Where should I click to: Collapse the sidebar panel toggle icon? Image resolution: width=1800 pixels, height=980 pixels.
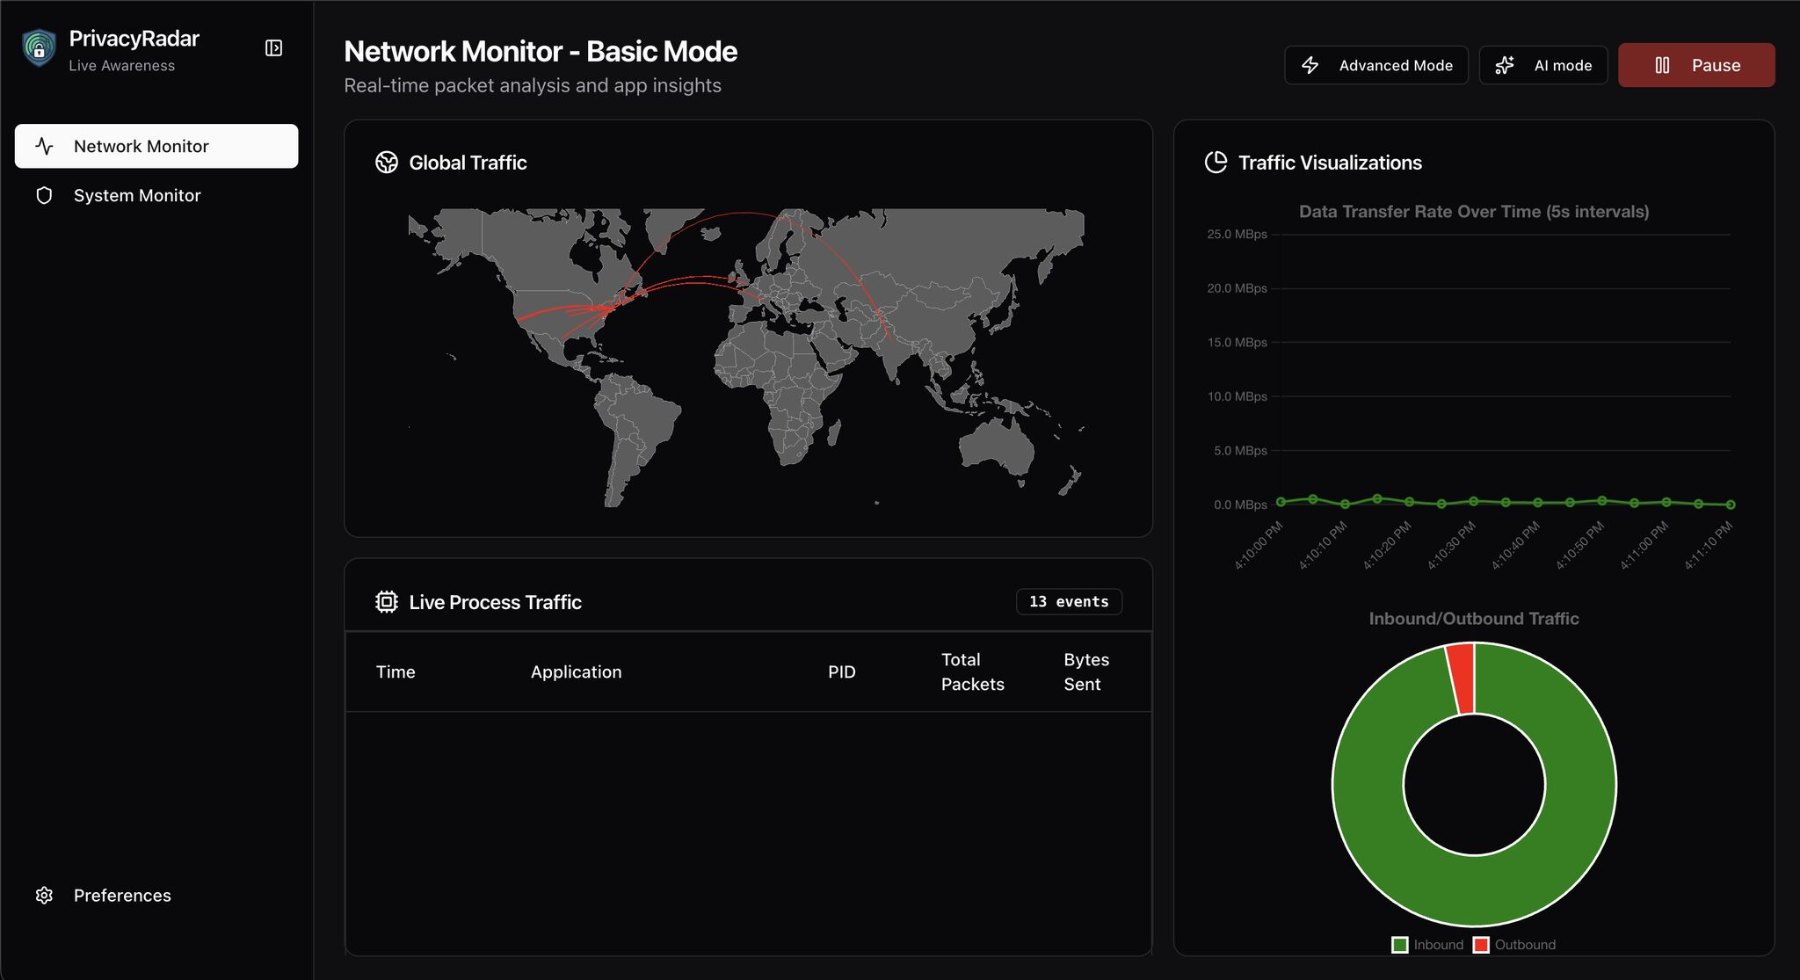coord(273,48)
